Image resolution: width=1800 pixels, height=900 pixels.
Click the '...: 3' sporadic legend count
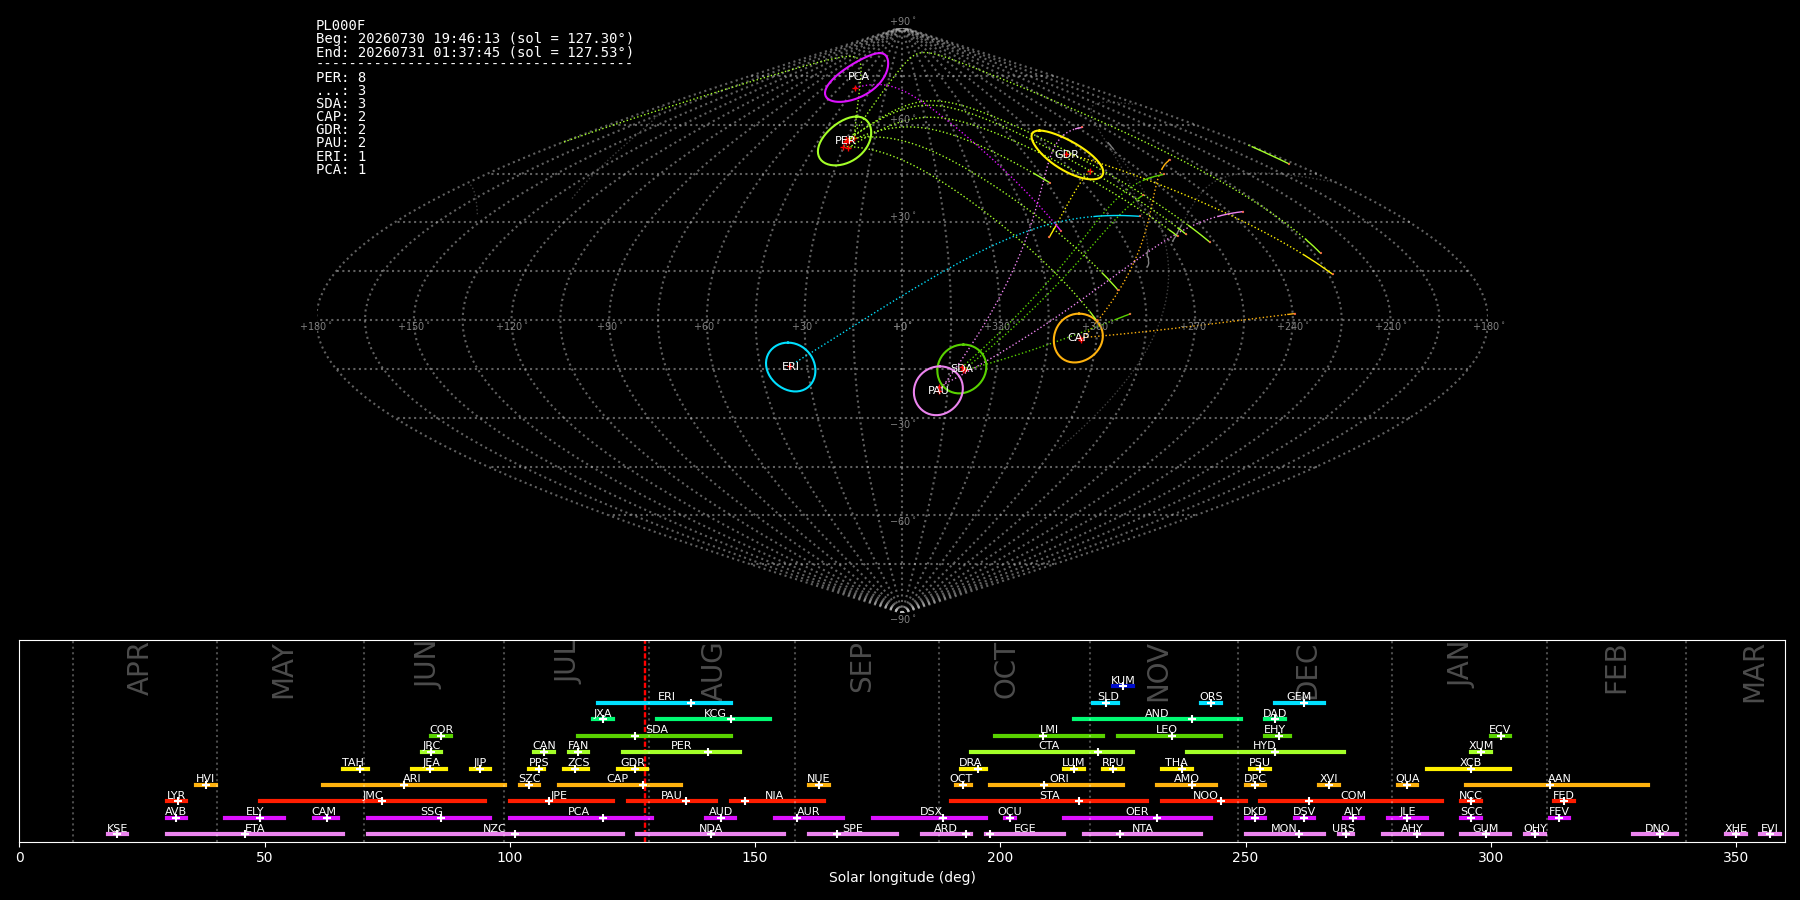pos(341,91)
